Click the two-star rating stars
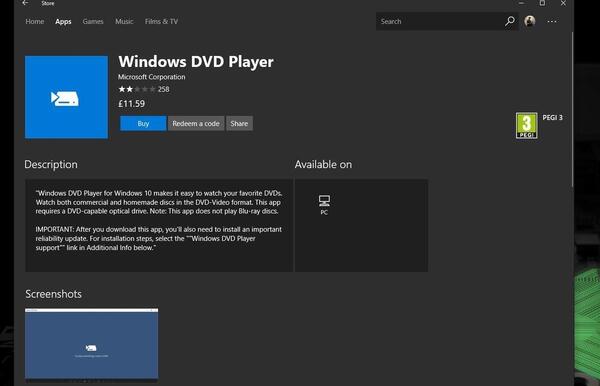 coord(137,89)
